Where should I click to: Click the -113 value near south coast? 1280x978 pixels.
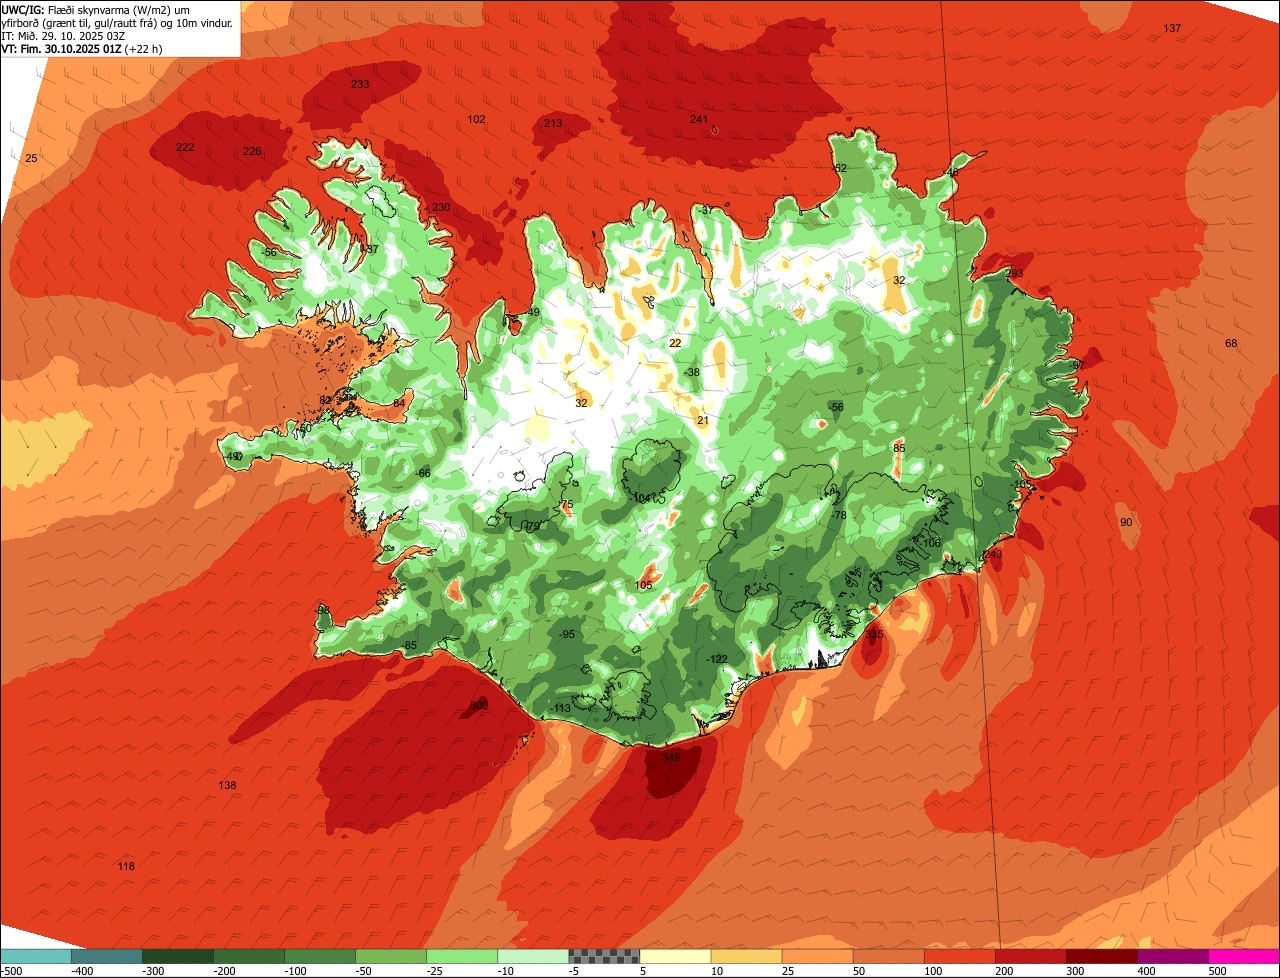click(x=560, y=708)
